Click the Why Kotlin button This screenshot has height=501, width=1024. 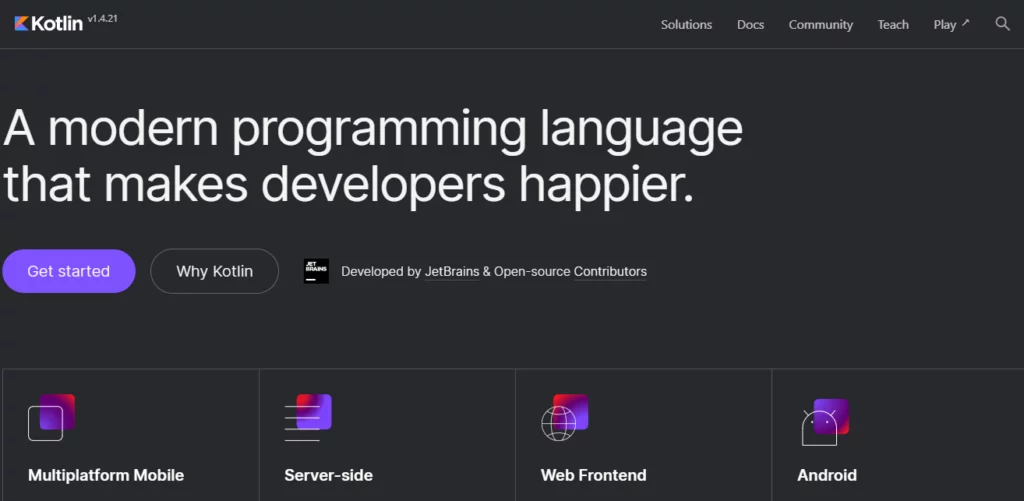pos(214,271)
